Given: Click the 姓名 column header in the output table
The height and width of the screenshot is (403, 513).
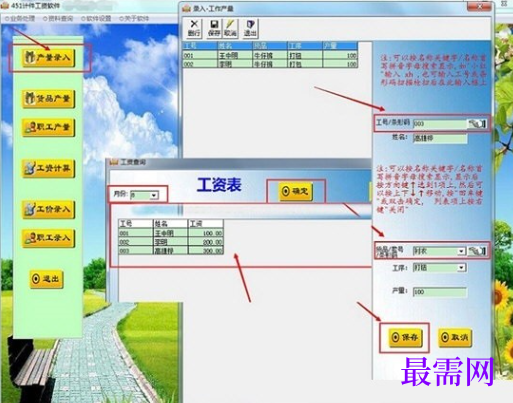Looking at the screenshot, I should point(235,46).
